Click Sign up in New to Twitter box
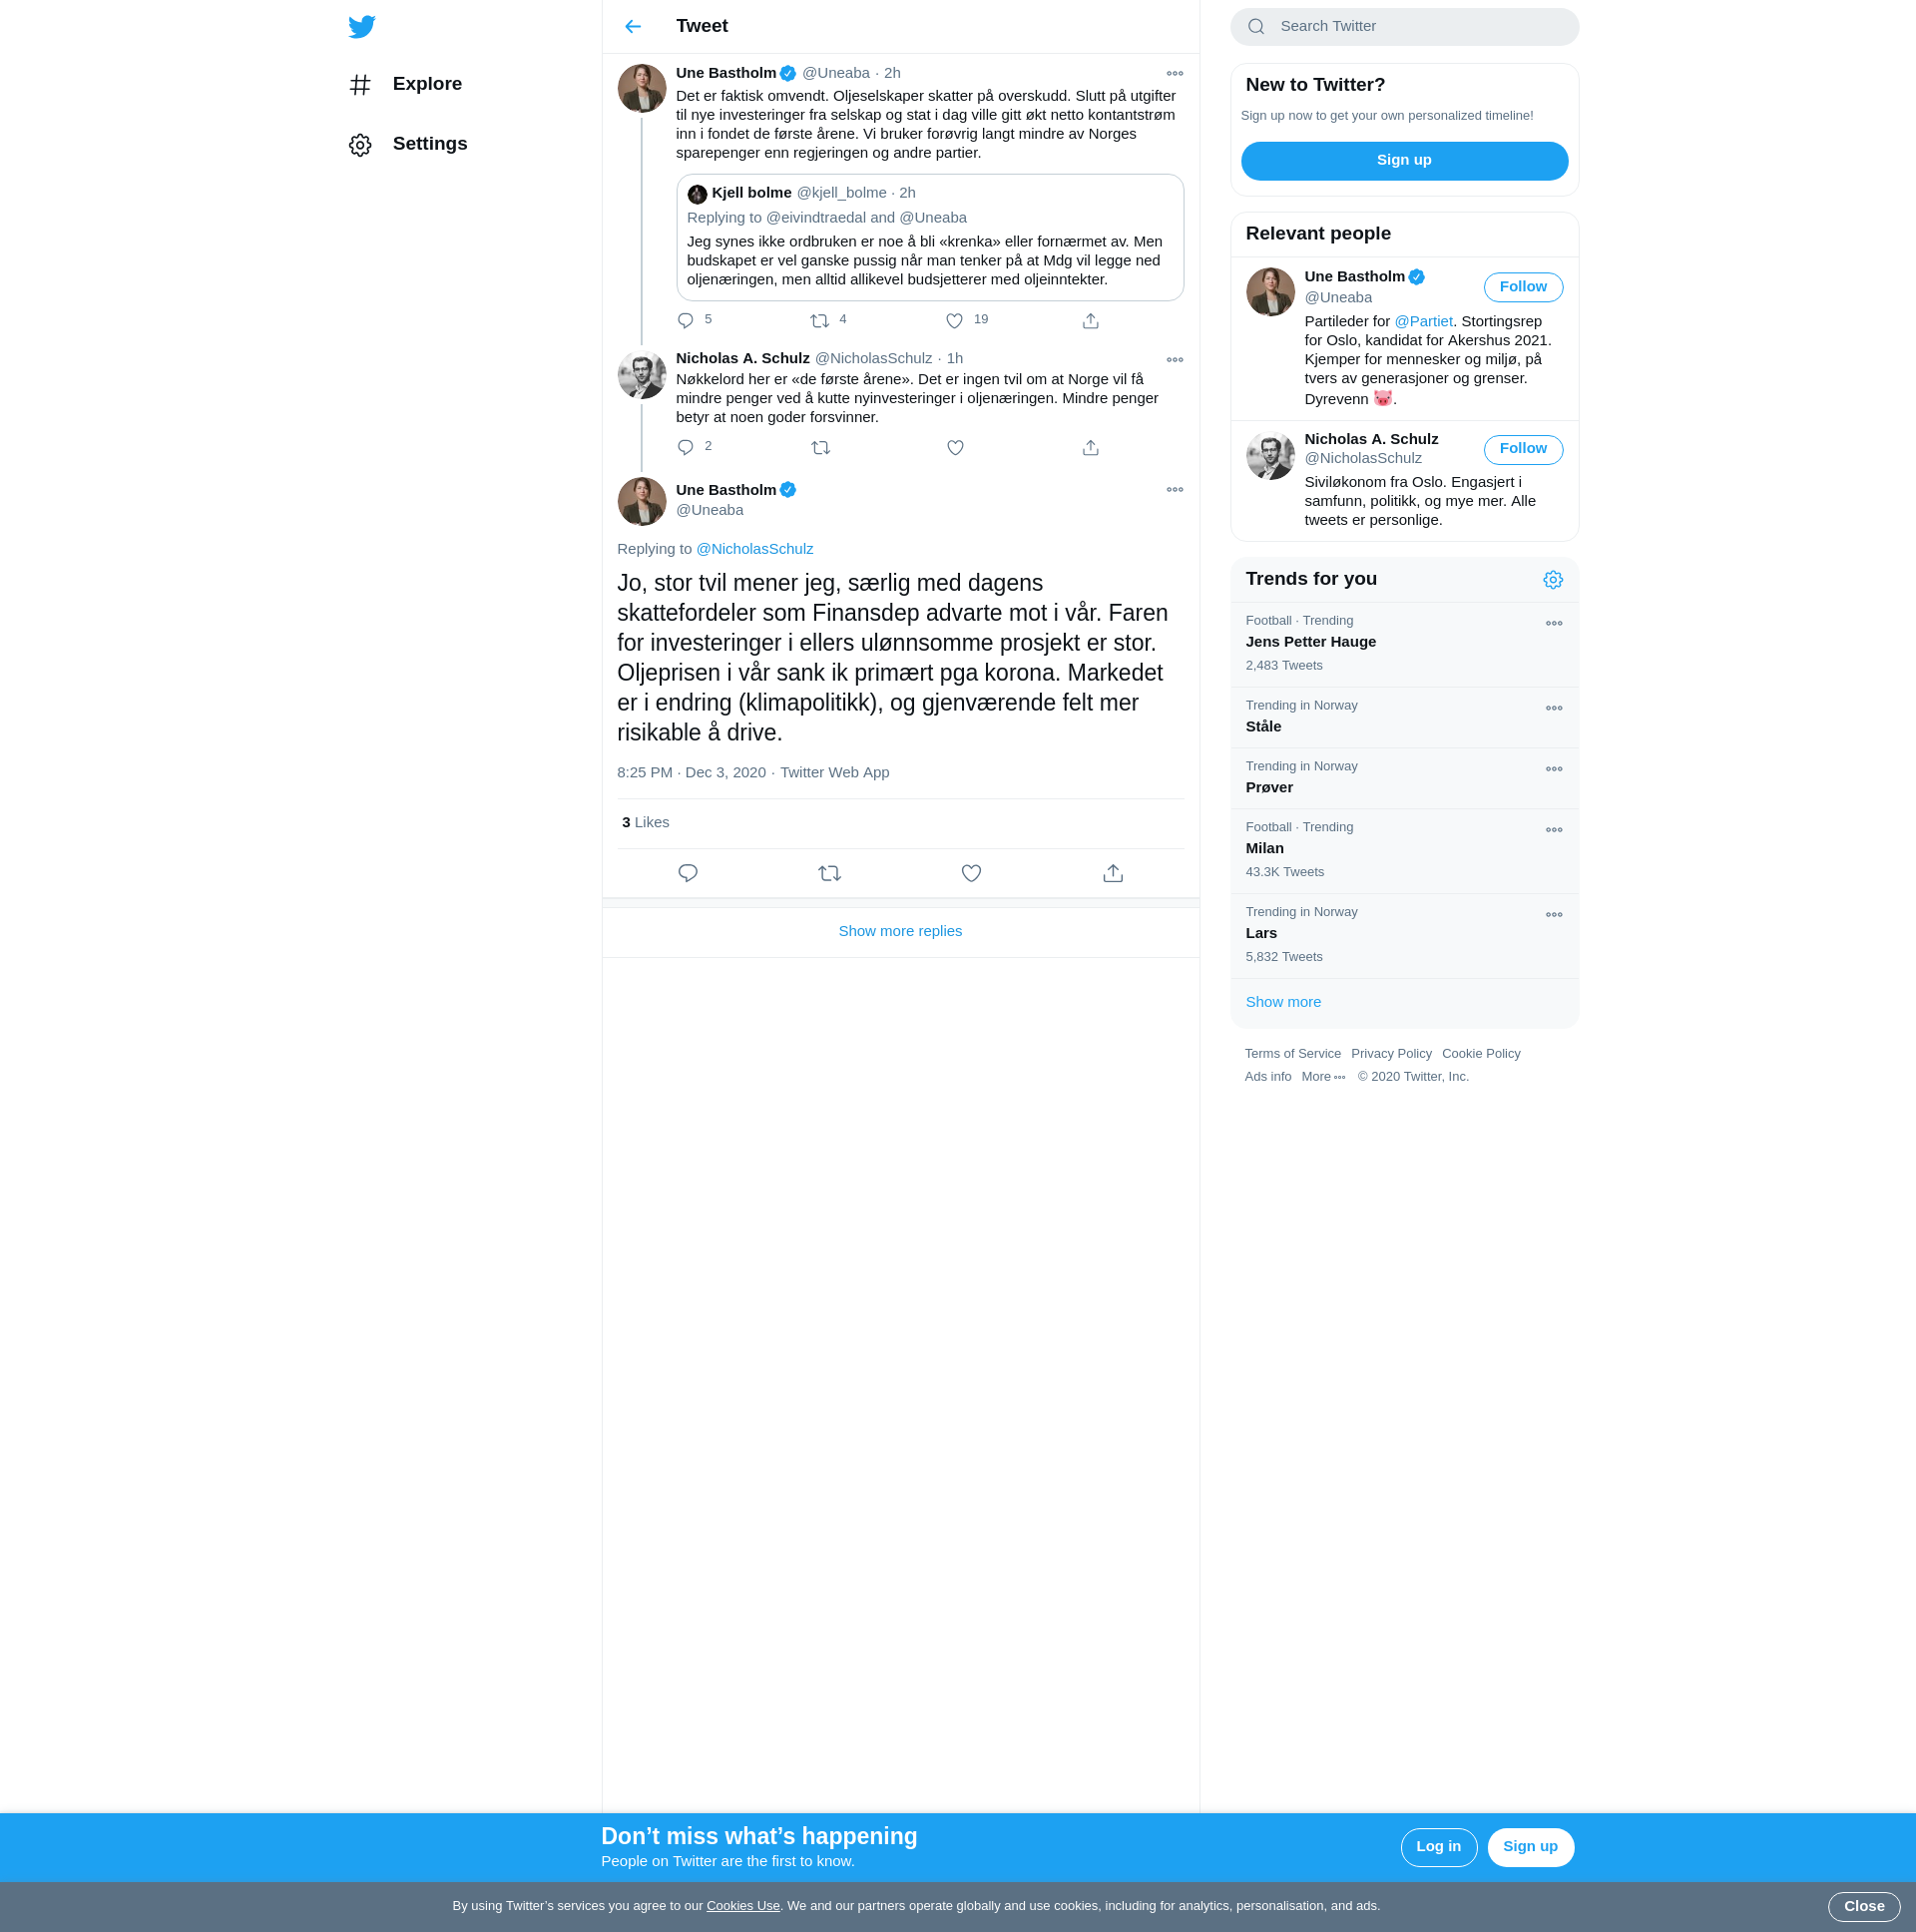The image size is (1916, 1932). coord(1404,161)
